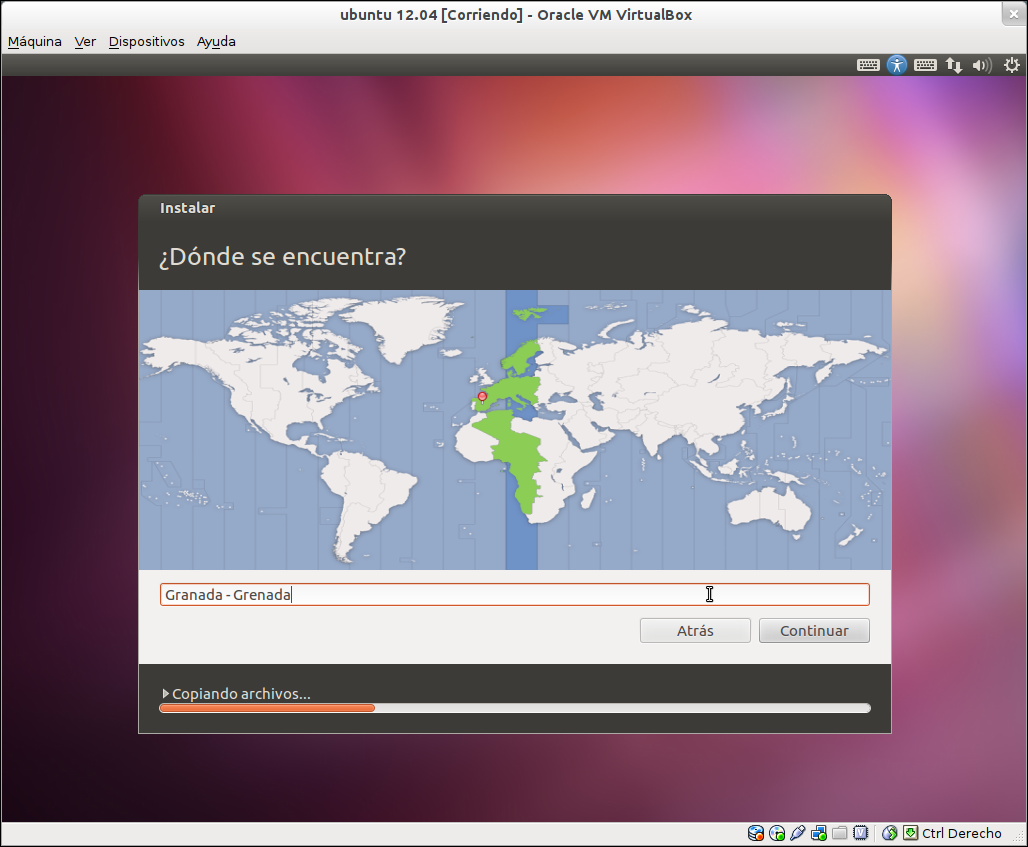Screen dimensions: 1028x847
Task: Click the USB devices status icon
Action: [798, 833]
